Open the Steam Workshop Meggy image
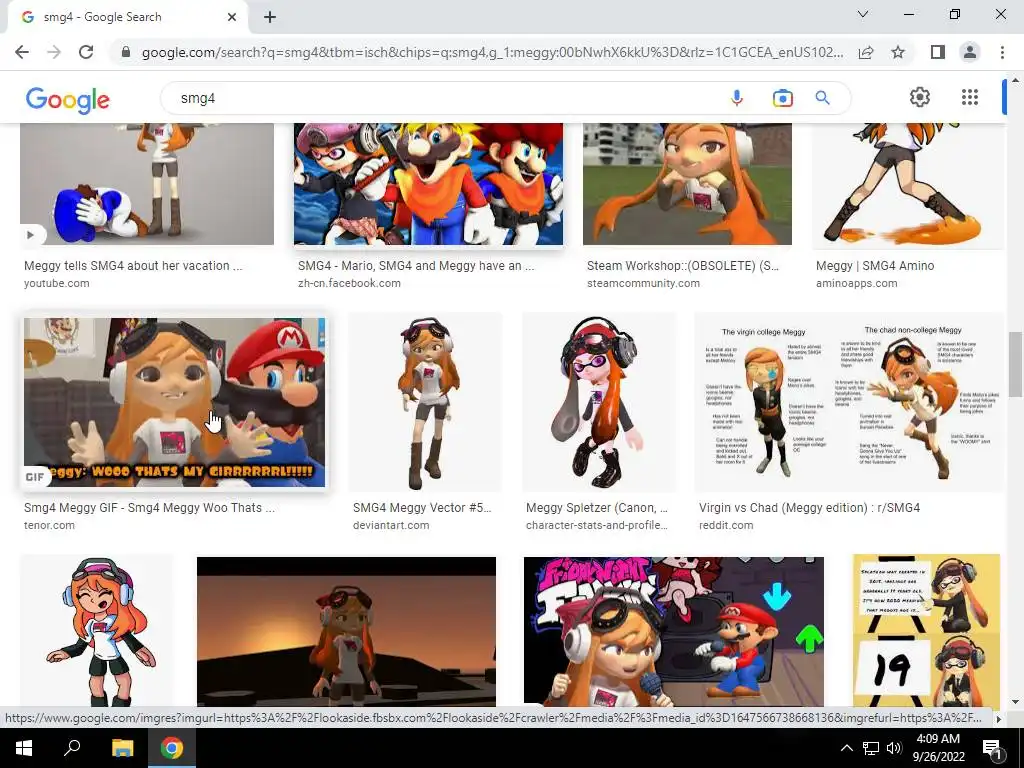Screen dimensions: 1024x768 687,184
